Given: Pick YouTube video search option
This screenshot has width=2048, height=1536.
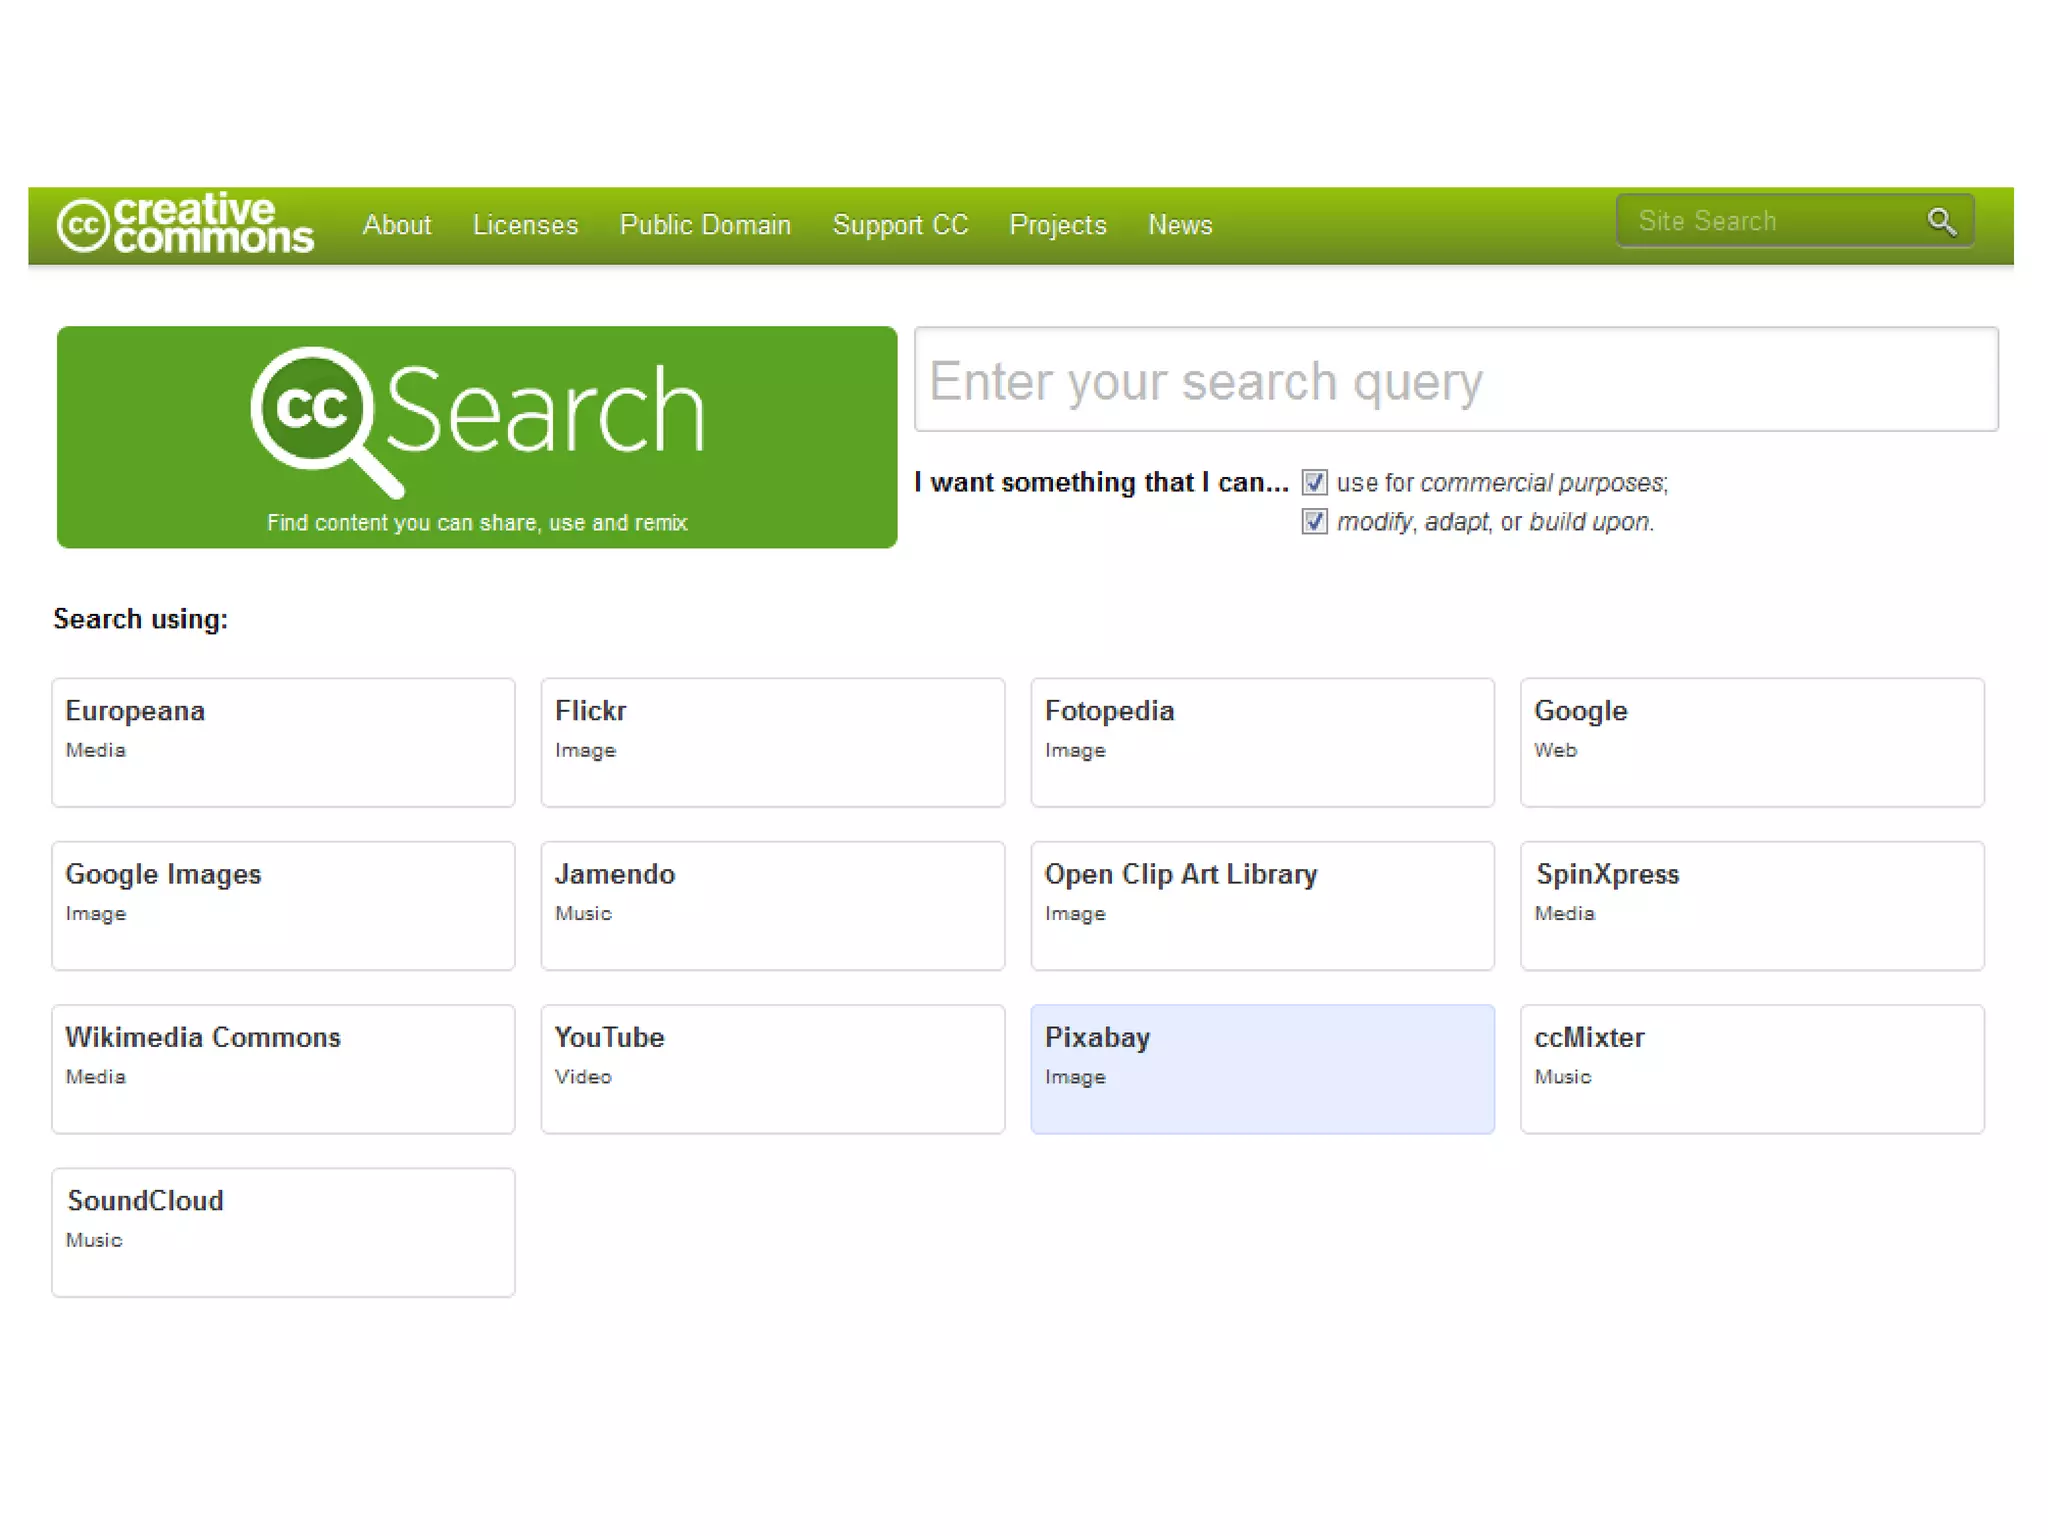Looking at the screenshot, I should click(772, 1069).
